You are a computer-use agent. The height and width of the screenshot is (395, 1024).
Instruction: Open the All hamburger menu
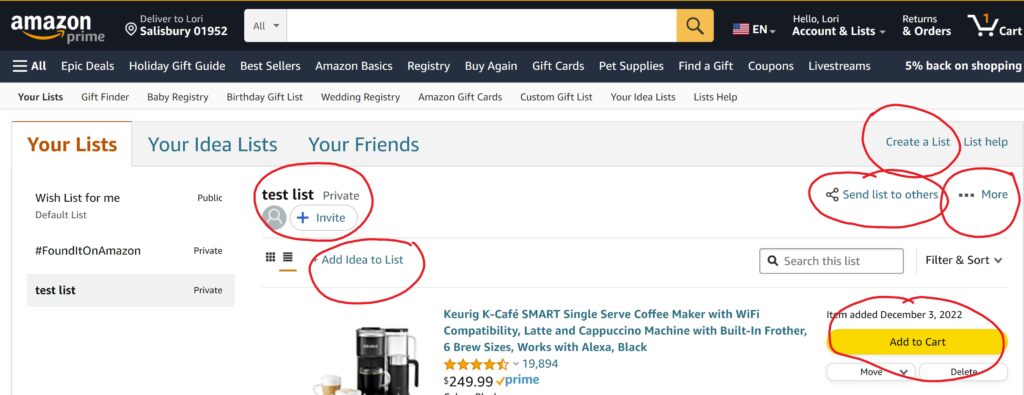pyautogui.click(x=29, y=66)
